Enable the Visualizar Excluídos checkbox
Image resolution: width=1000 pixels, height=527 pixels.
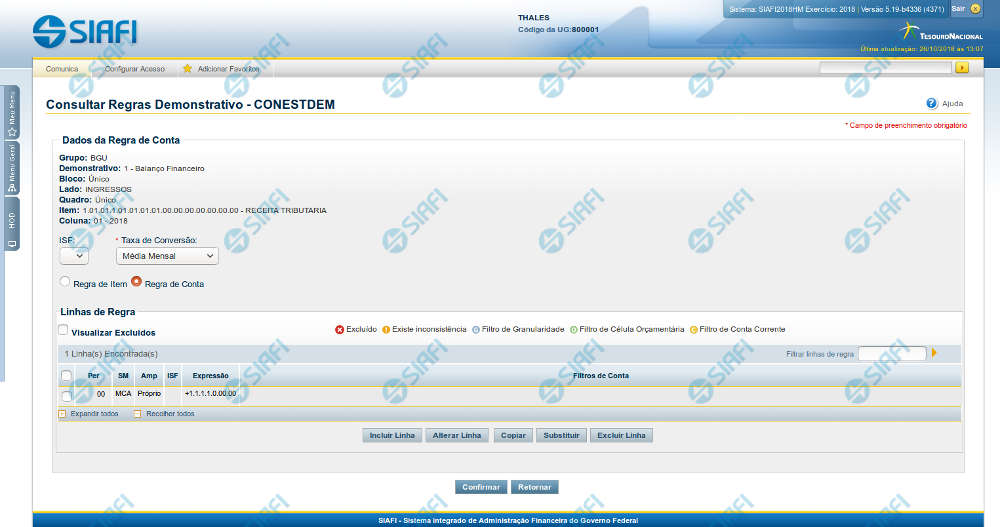(63, 330)
